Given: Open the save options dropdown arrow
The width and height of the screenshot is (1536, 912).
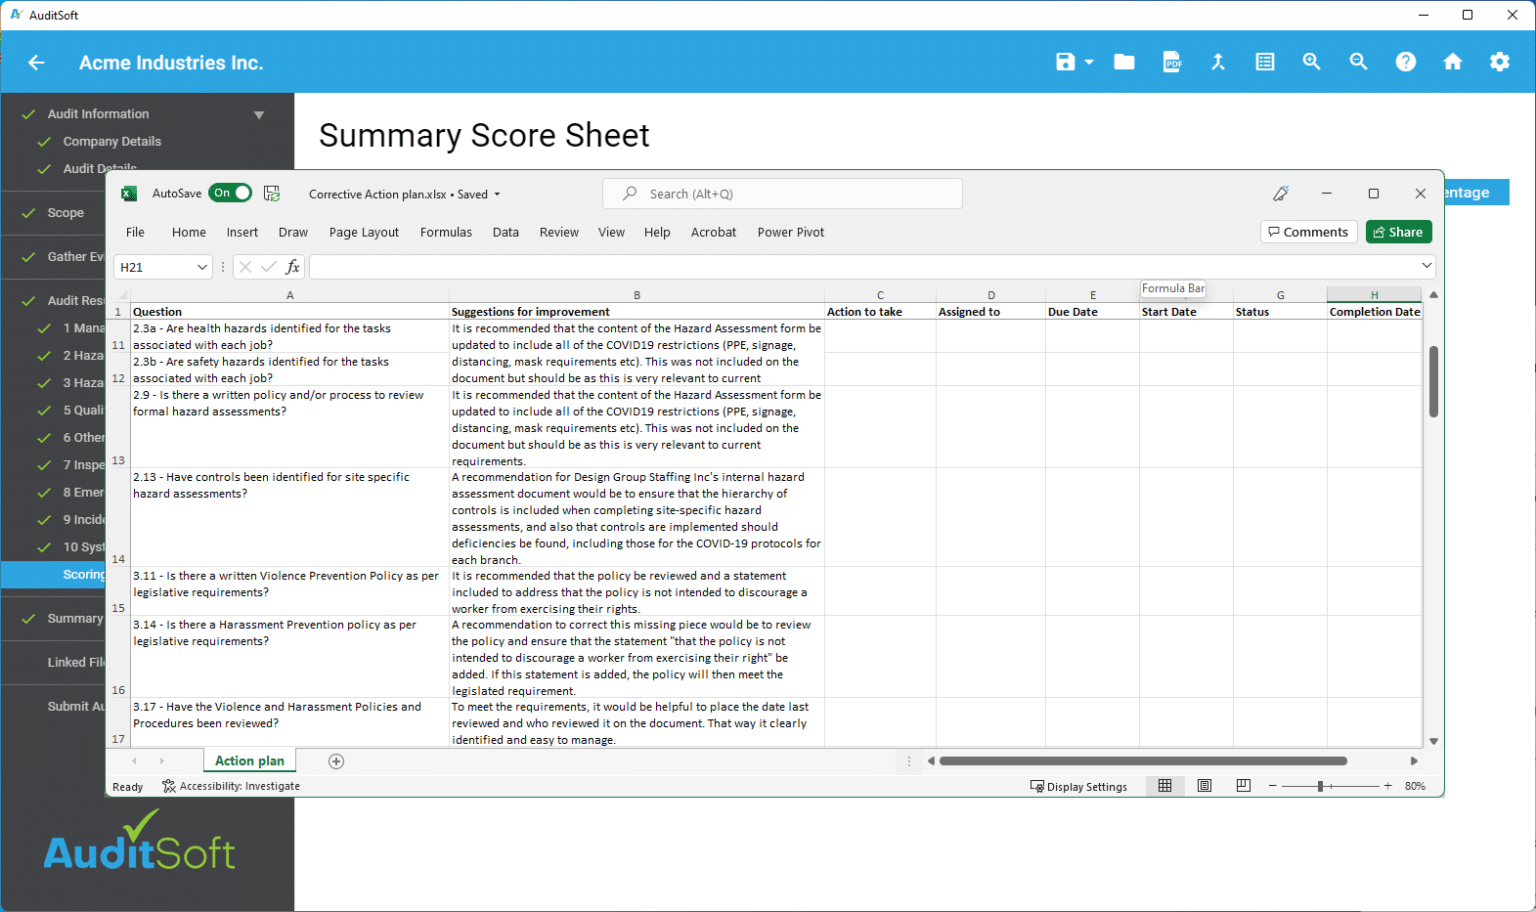Looking at the screenshot, I should [x=1089, y=61].
